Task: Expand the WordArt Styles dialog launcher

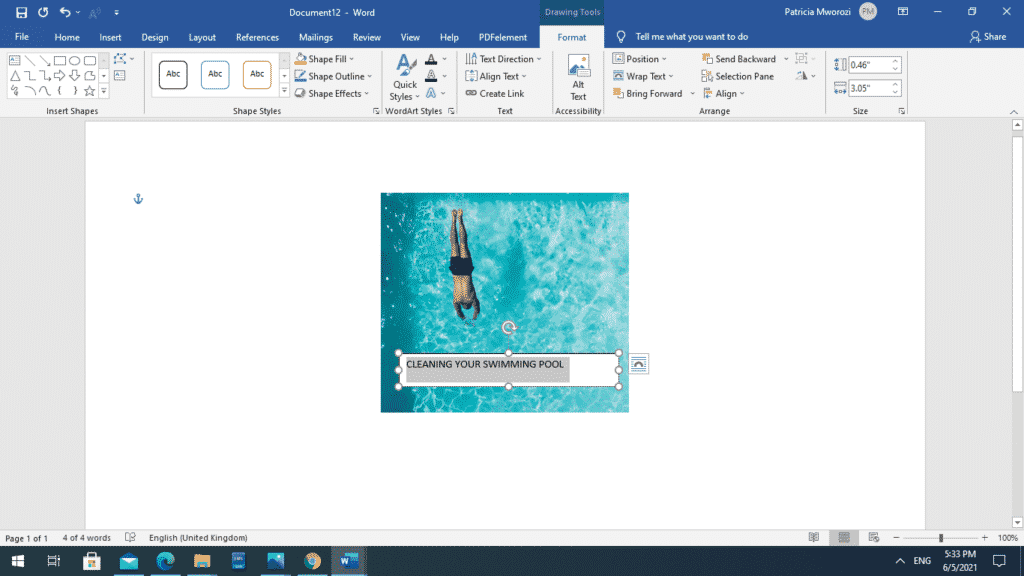Action: 451,110
